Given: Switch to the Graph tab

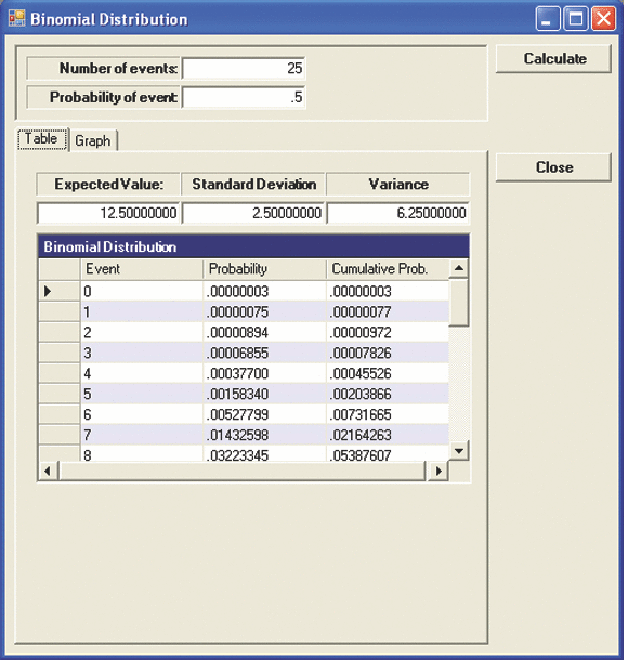Looking at the screenshot, I should [x=93, y=141].
